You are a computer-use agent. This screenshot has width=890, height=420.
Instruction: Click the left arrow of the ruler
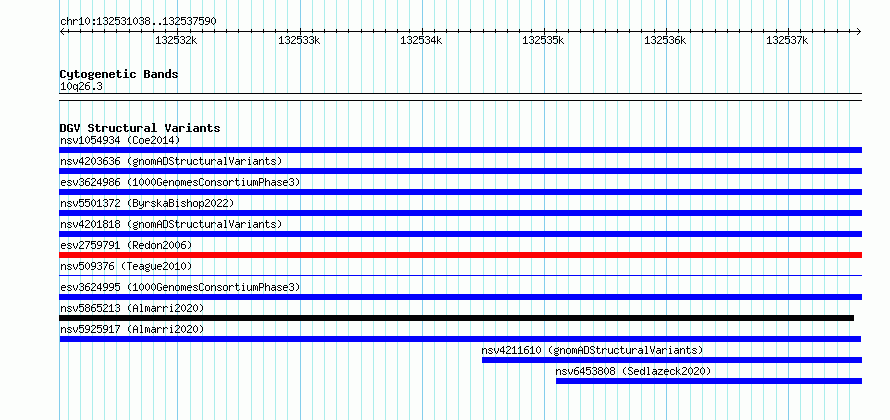(x=62, y=31)
